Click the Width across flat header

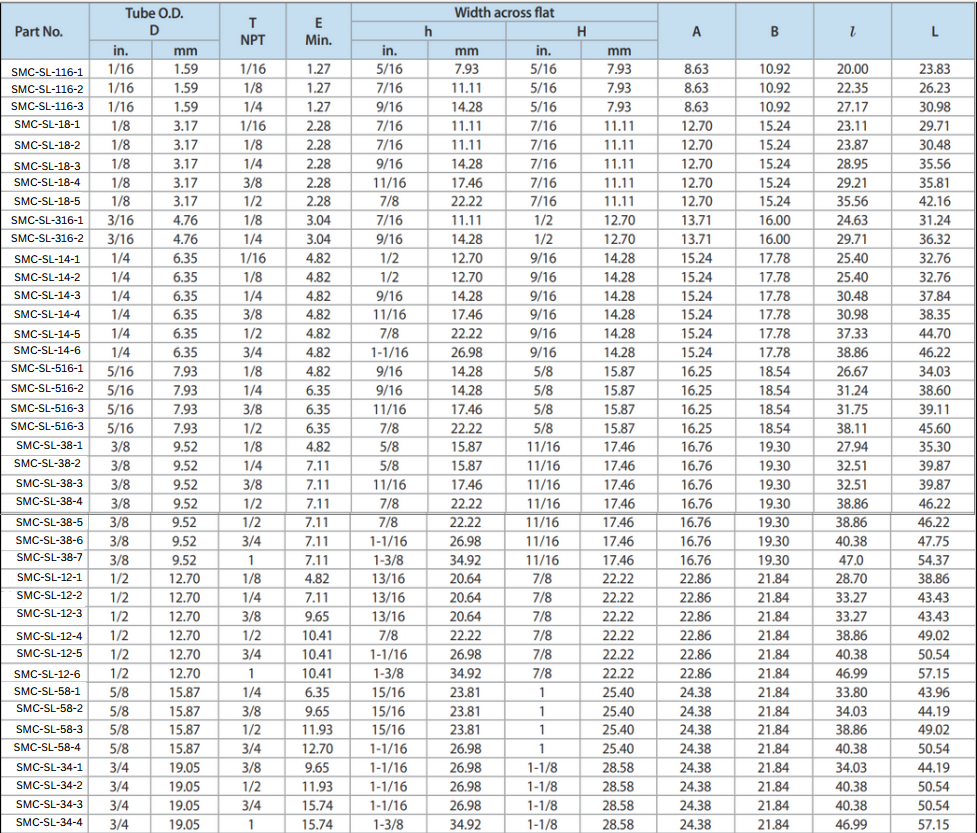[504, 12]
